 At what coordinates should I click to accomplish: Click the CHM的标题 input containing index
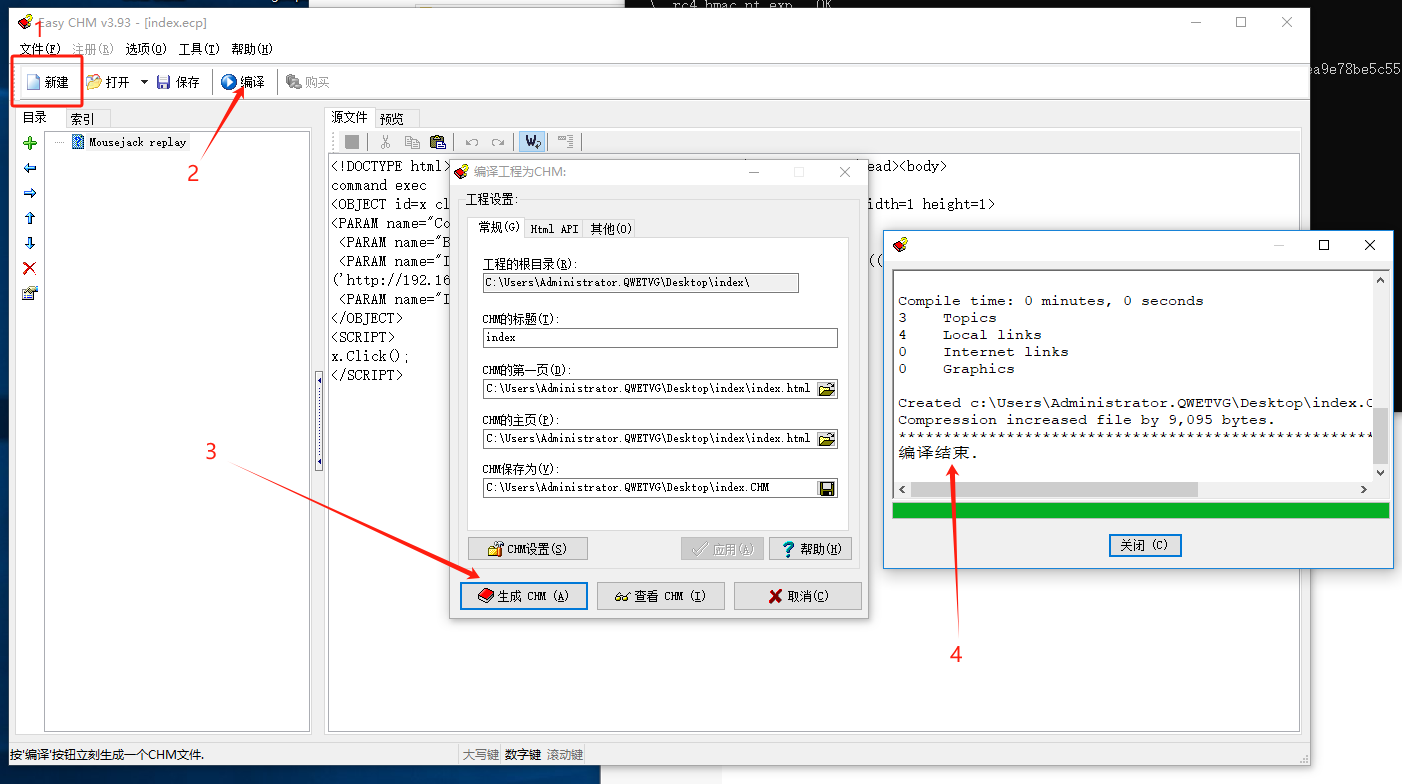tap(660, 338)
